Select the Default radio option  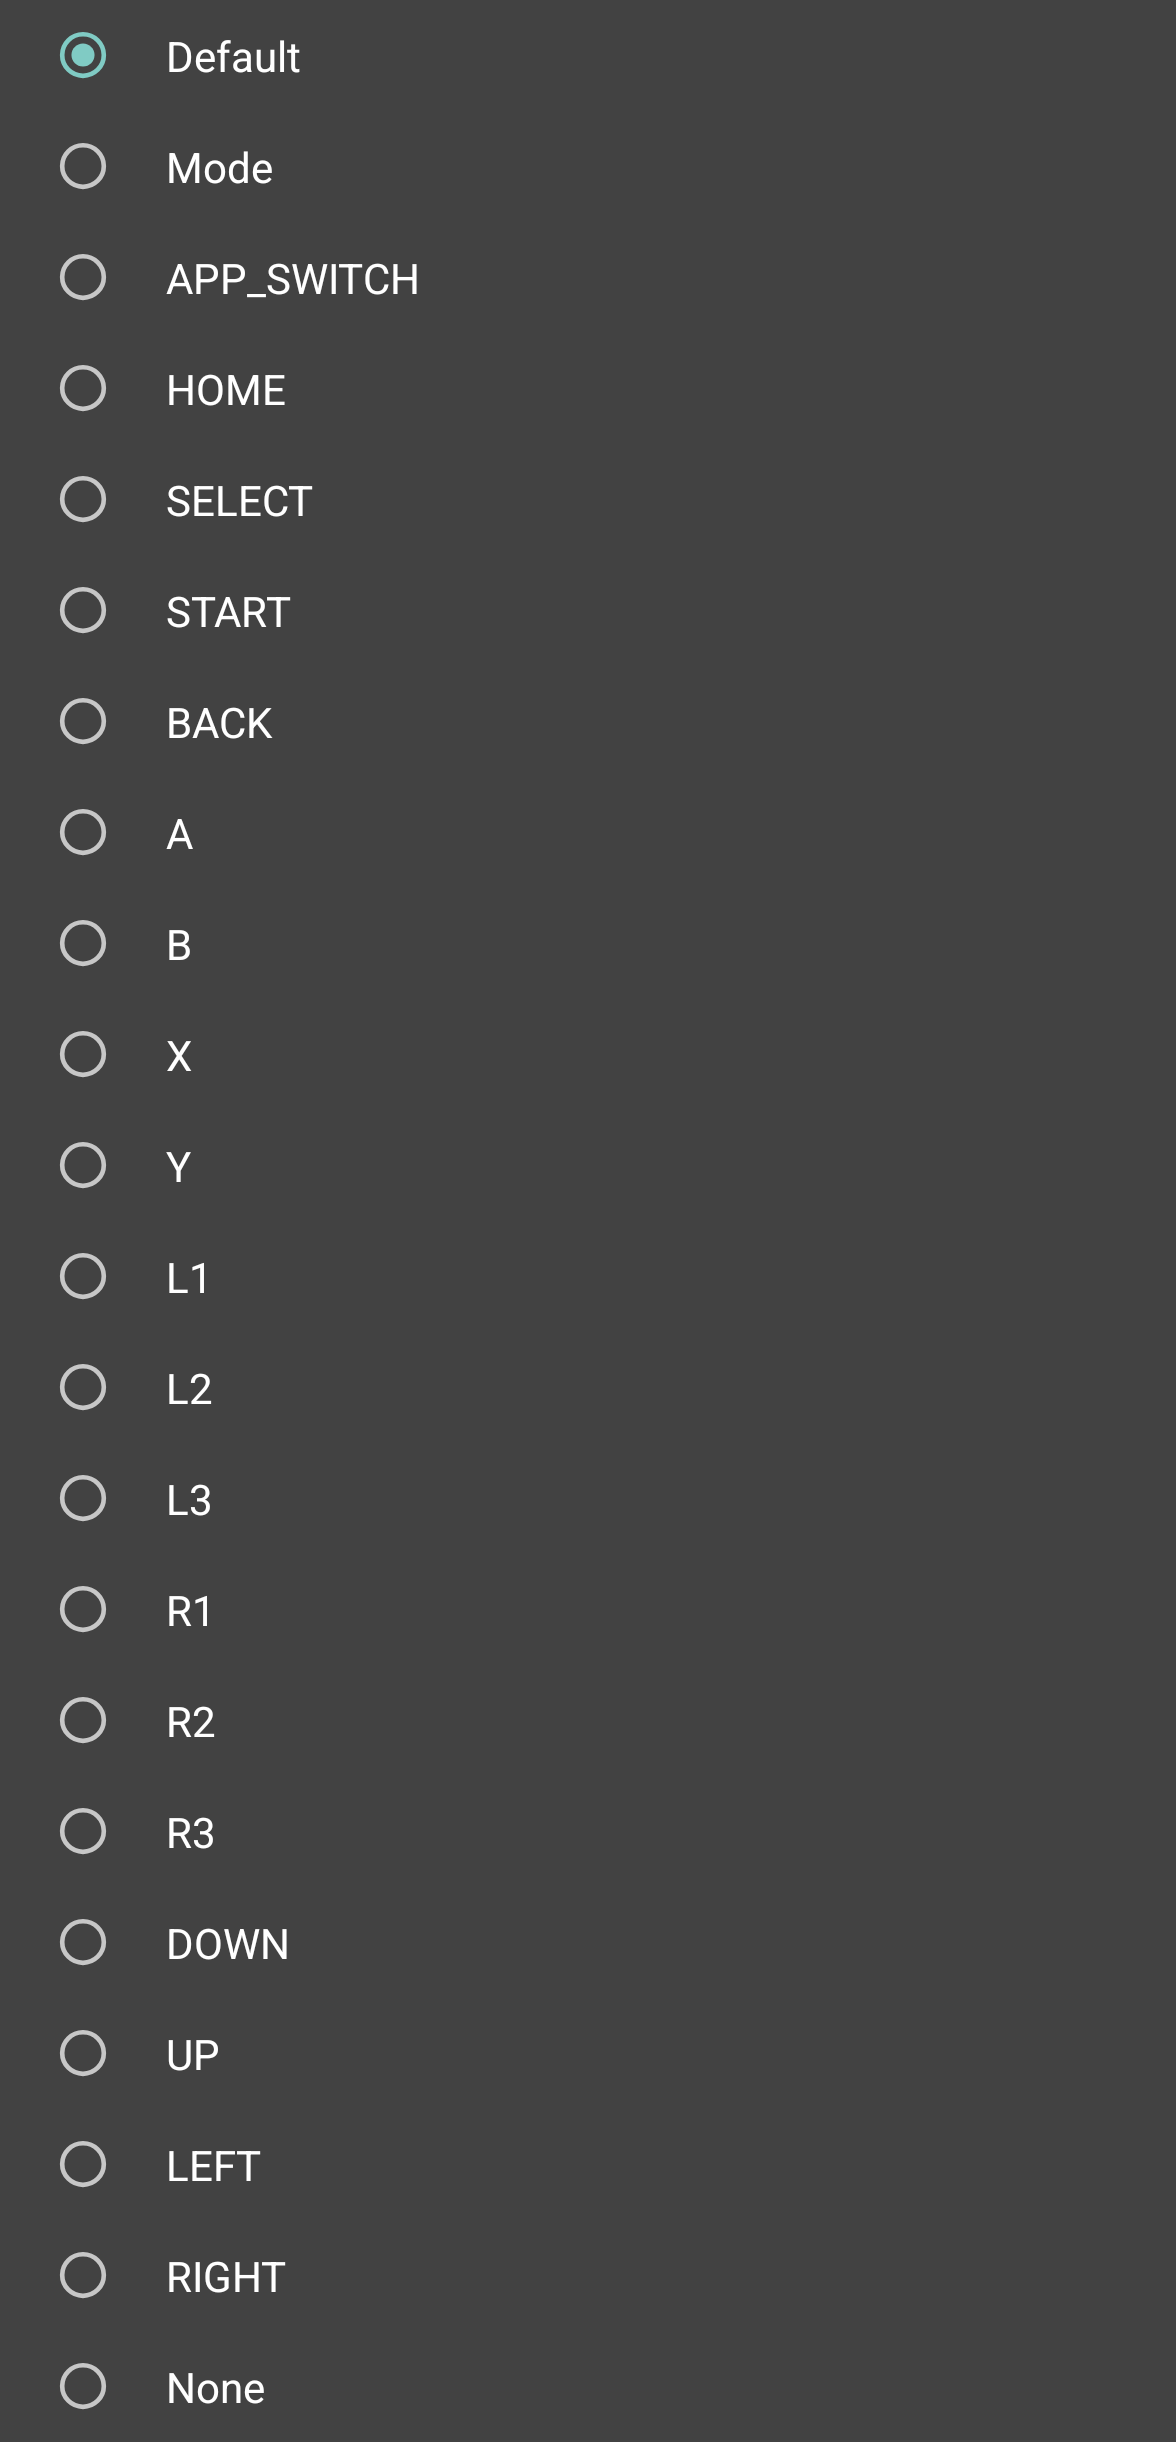click(83, 56)
